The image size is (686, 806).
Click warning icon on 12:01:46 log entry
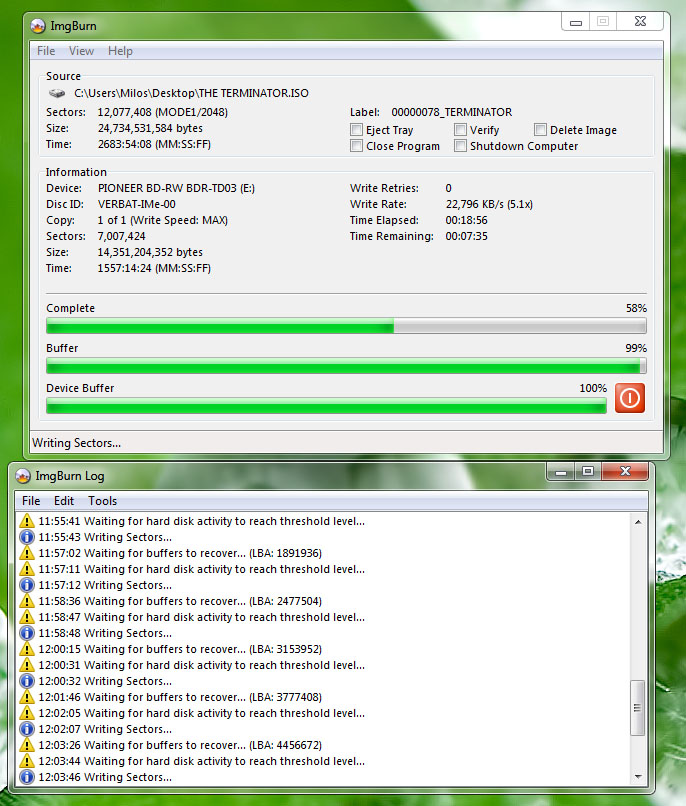point(27,697)
